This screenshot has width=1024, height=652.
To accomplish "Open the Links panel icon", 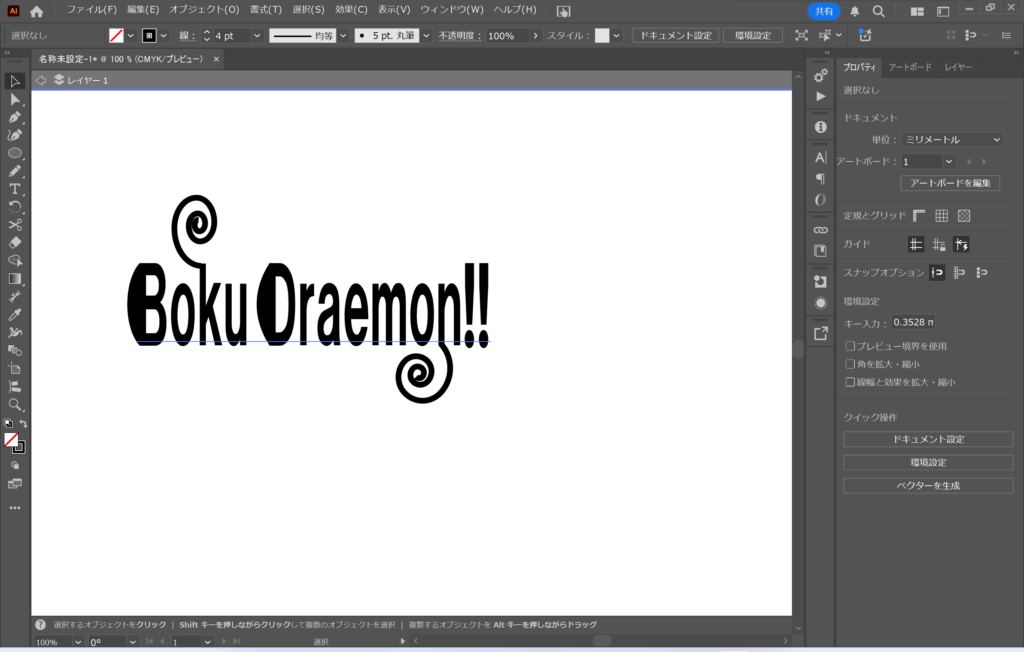I will pos(820,230).
